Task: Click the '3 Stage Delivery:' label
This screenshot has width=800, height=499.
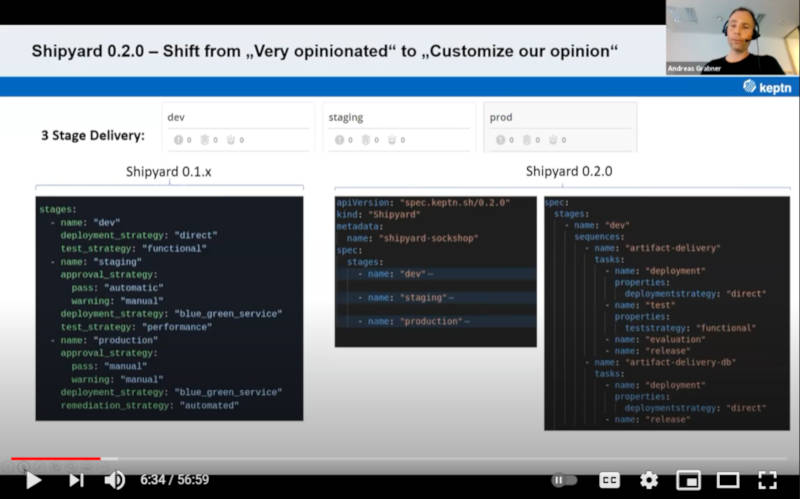Action: tap(93, 136)
